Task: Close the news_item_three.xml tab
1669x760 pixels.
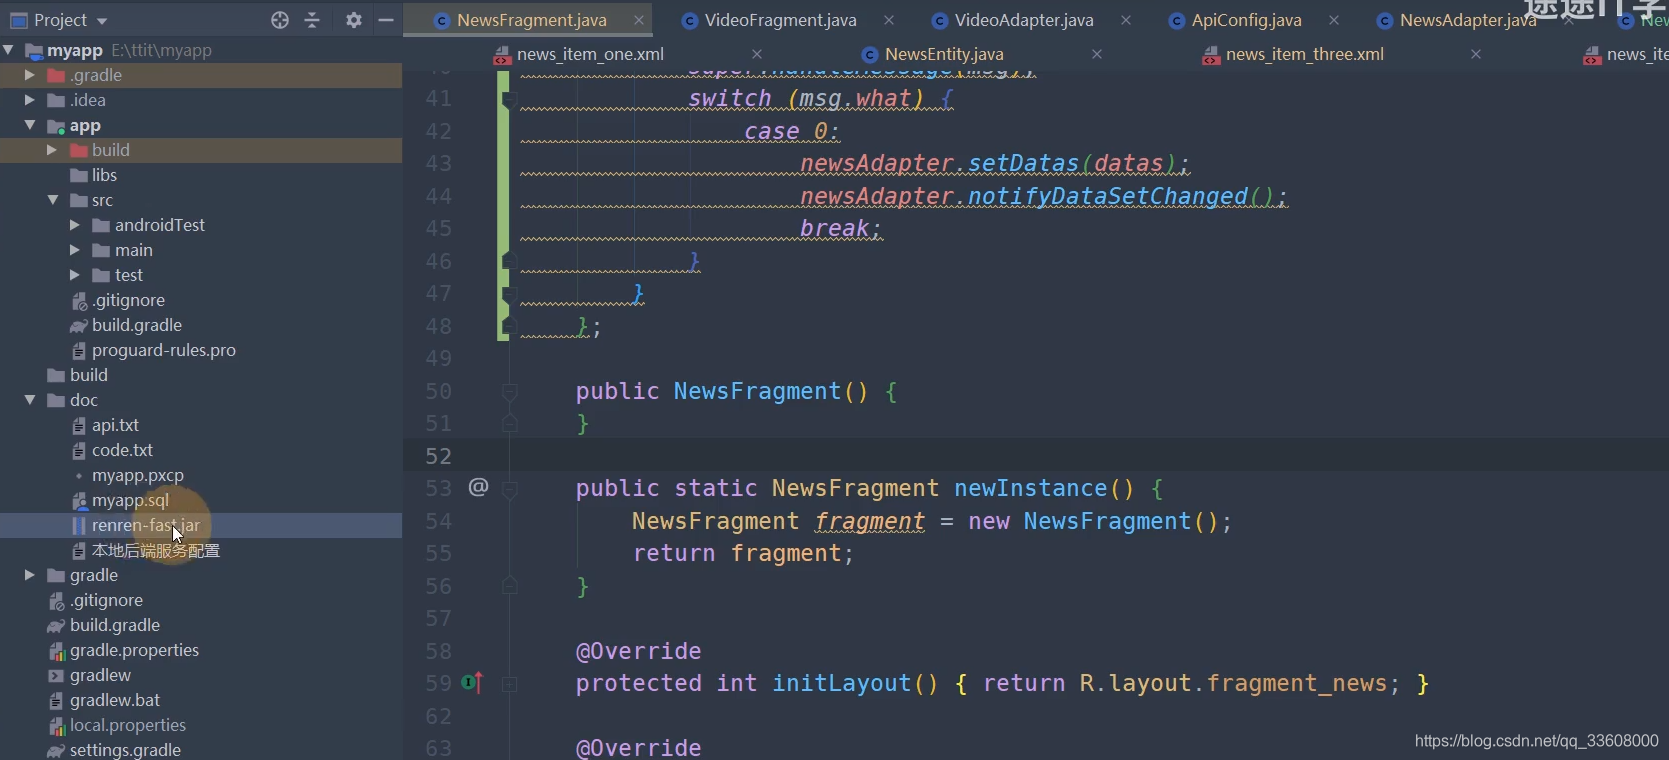Action: click(1476, 54)
